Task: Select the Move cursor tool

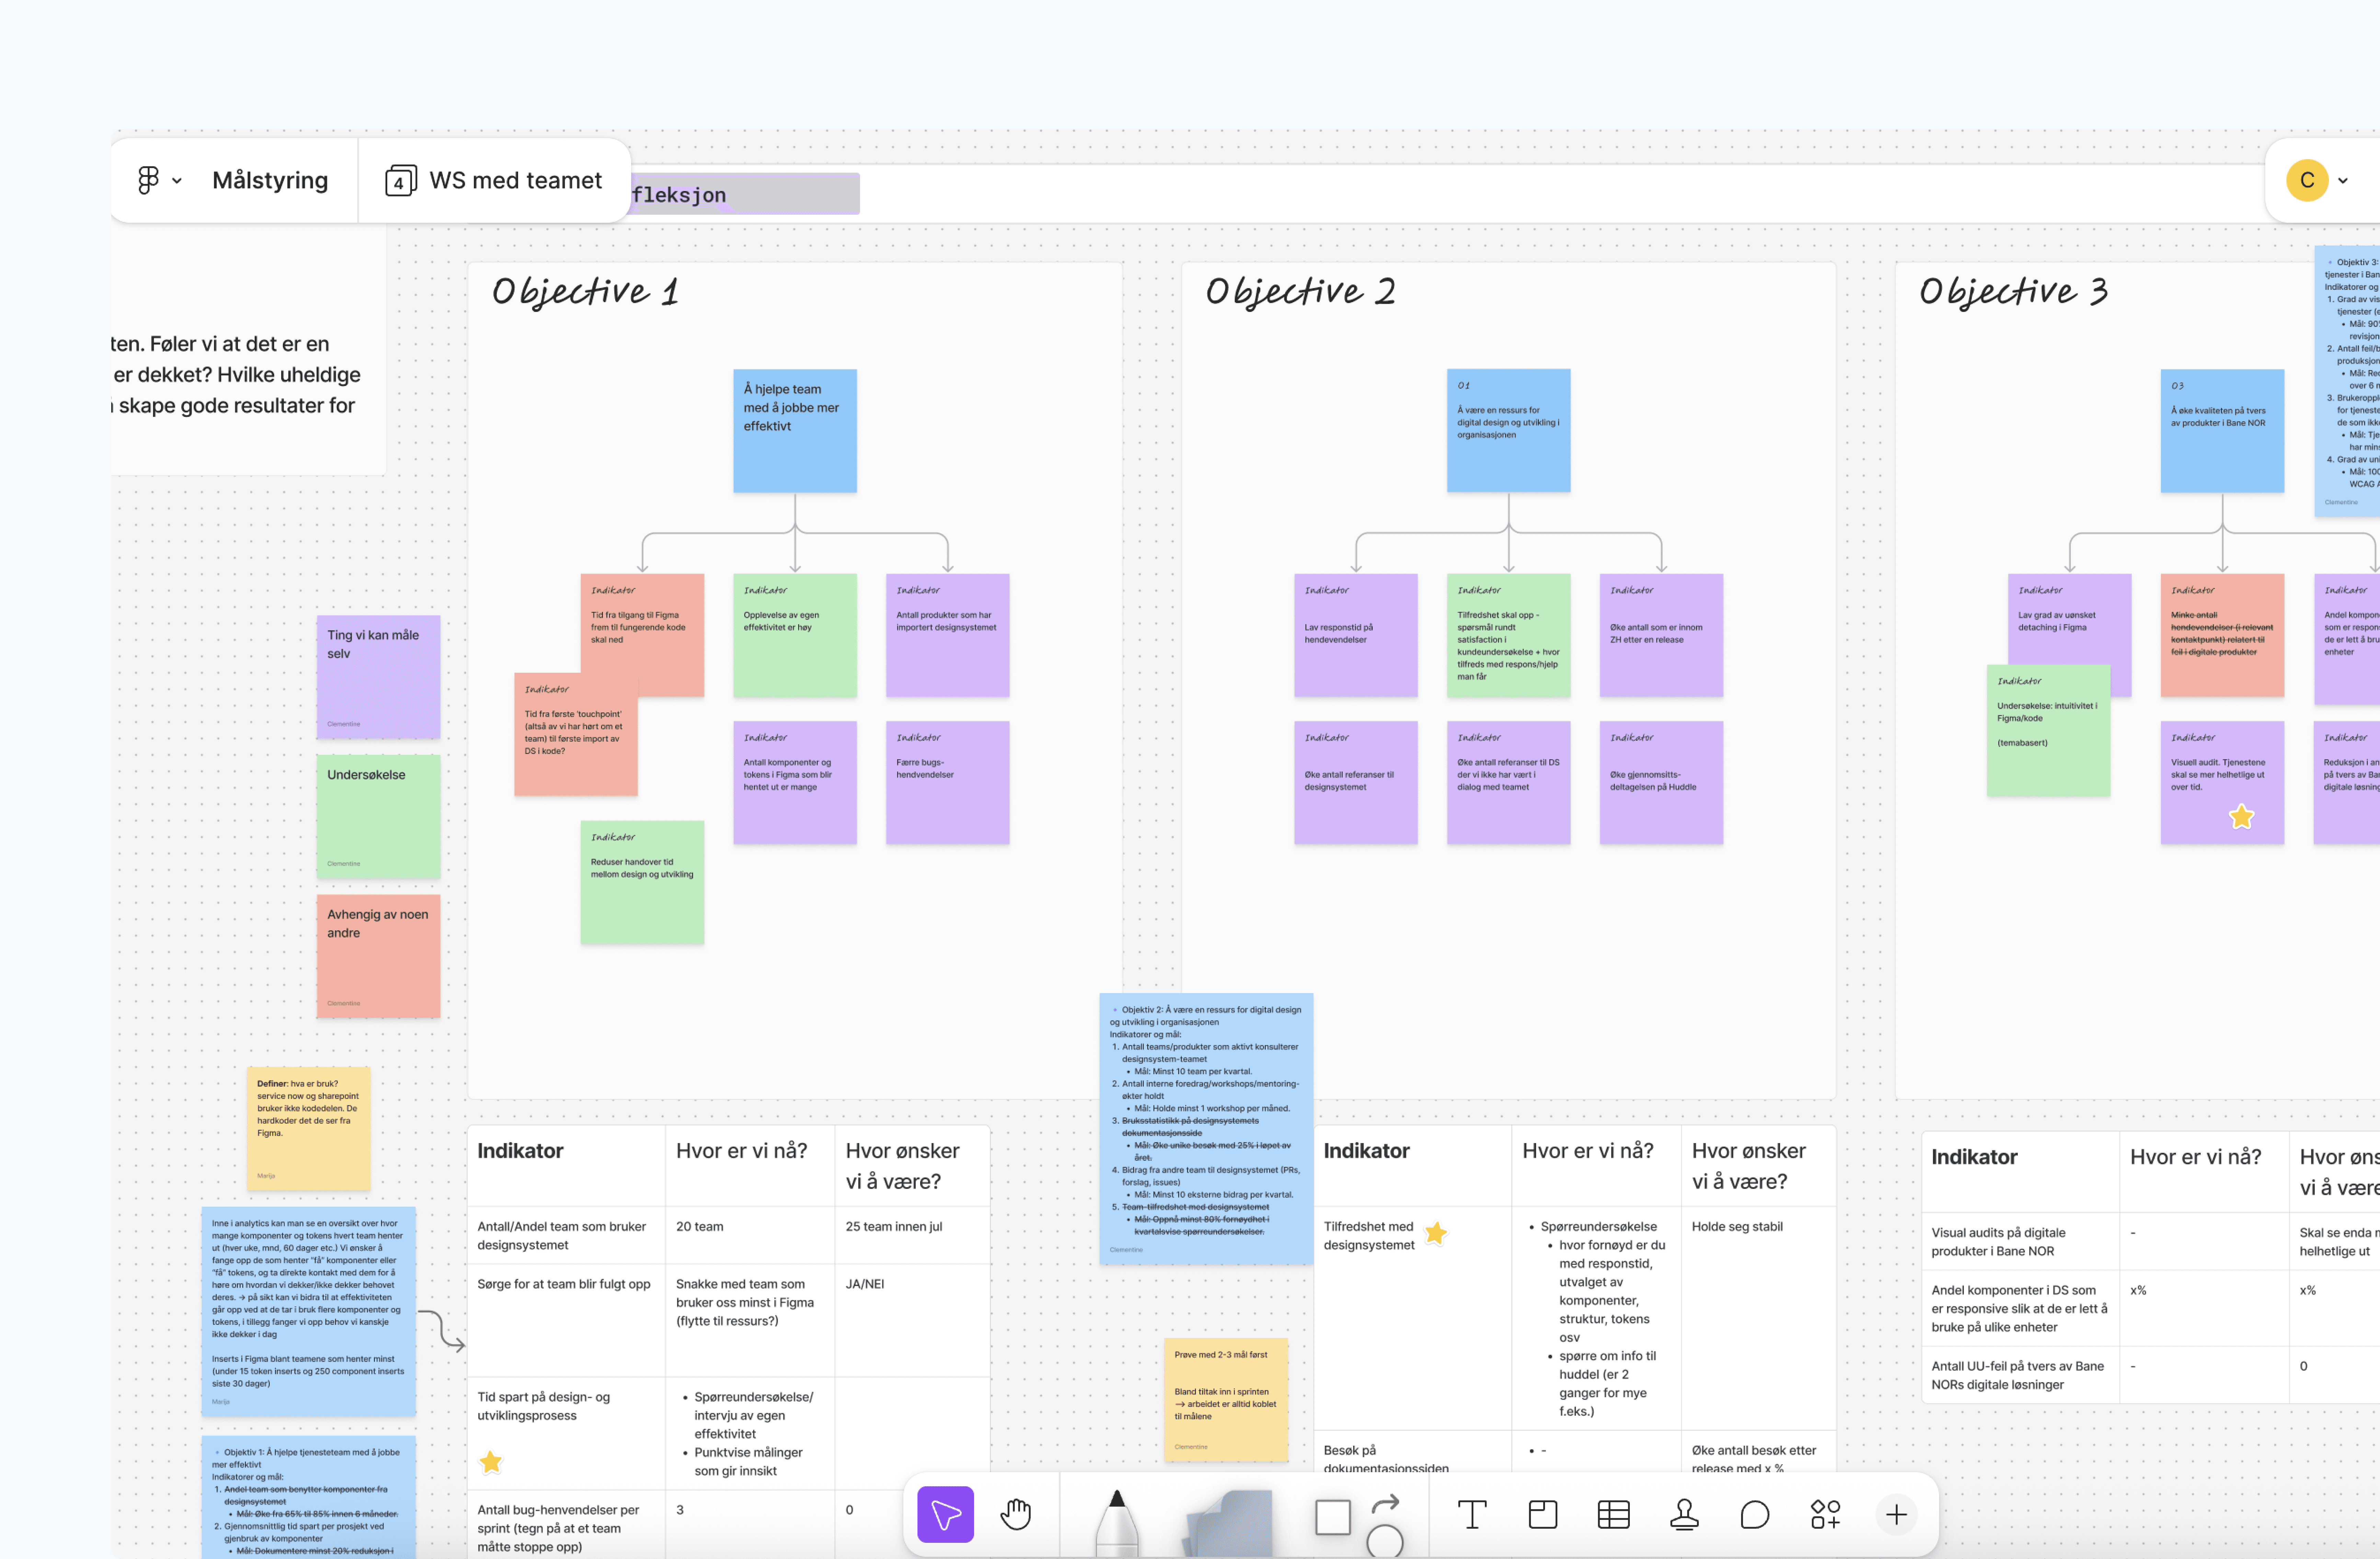Action: [x=945, y=1514]
